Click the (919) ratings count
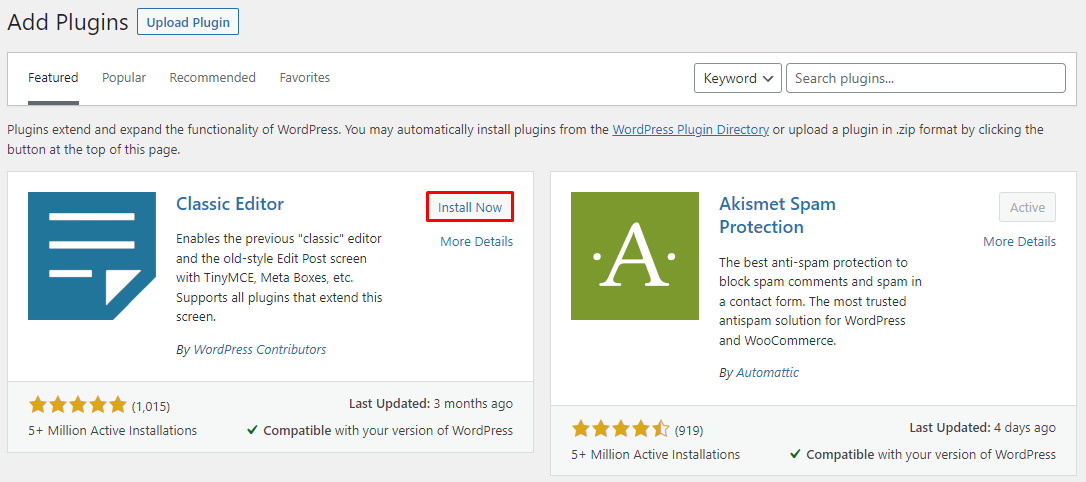The height and width of the screenshot is (482, 1086). tap(689, 431)
